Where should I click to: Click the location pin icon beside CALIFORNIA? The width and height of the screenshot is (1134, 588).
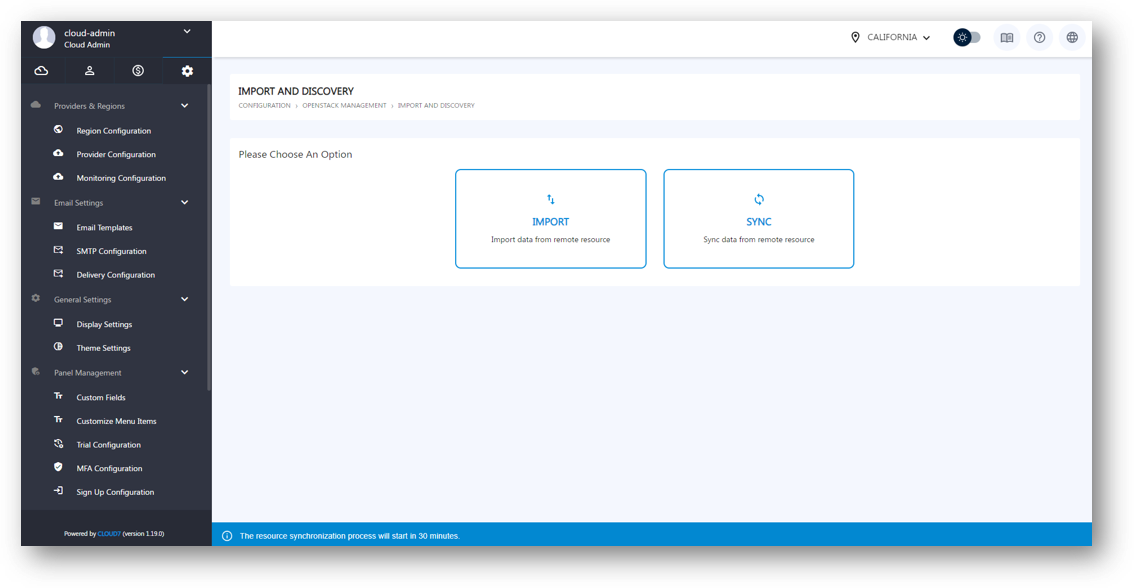pos(855,37)
